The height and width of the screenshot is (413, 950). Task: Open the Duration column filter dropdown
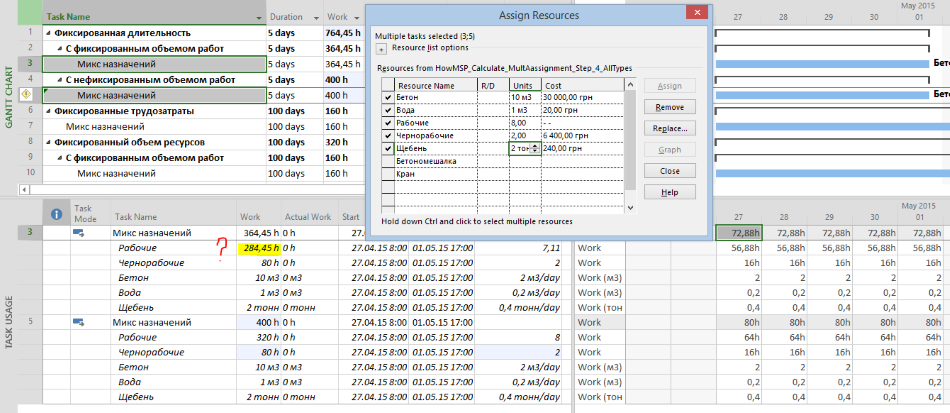click(317, 18)
